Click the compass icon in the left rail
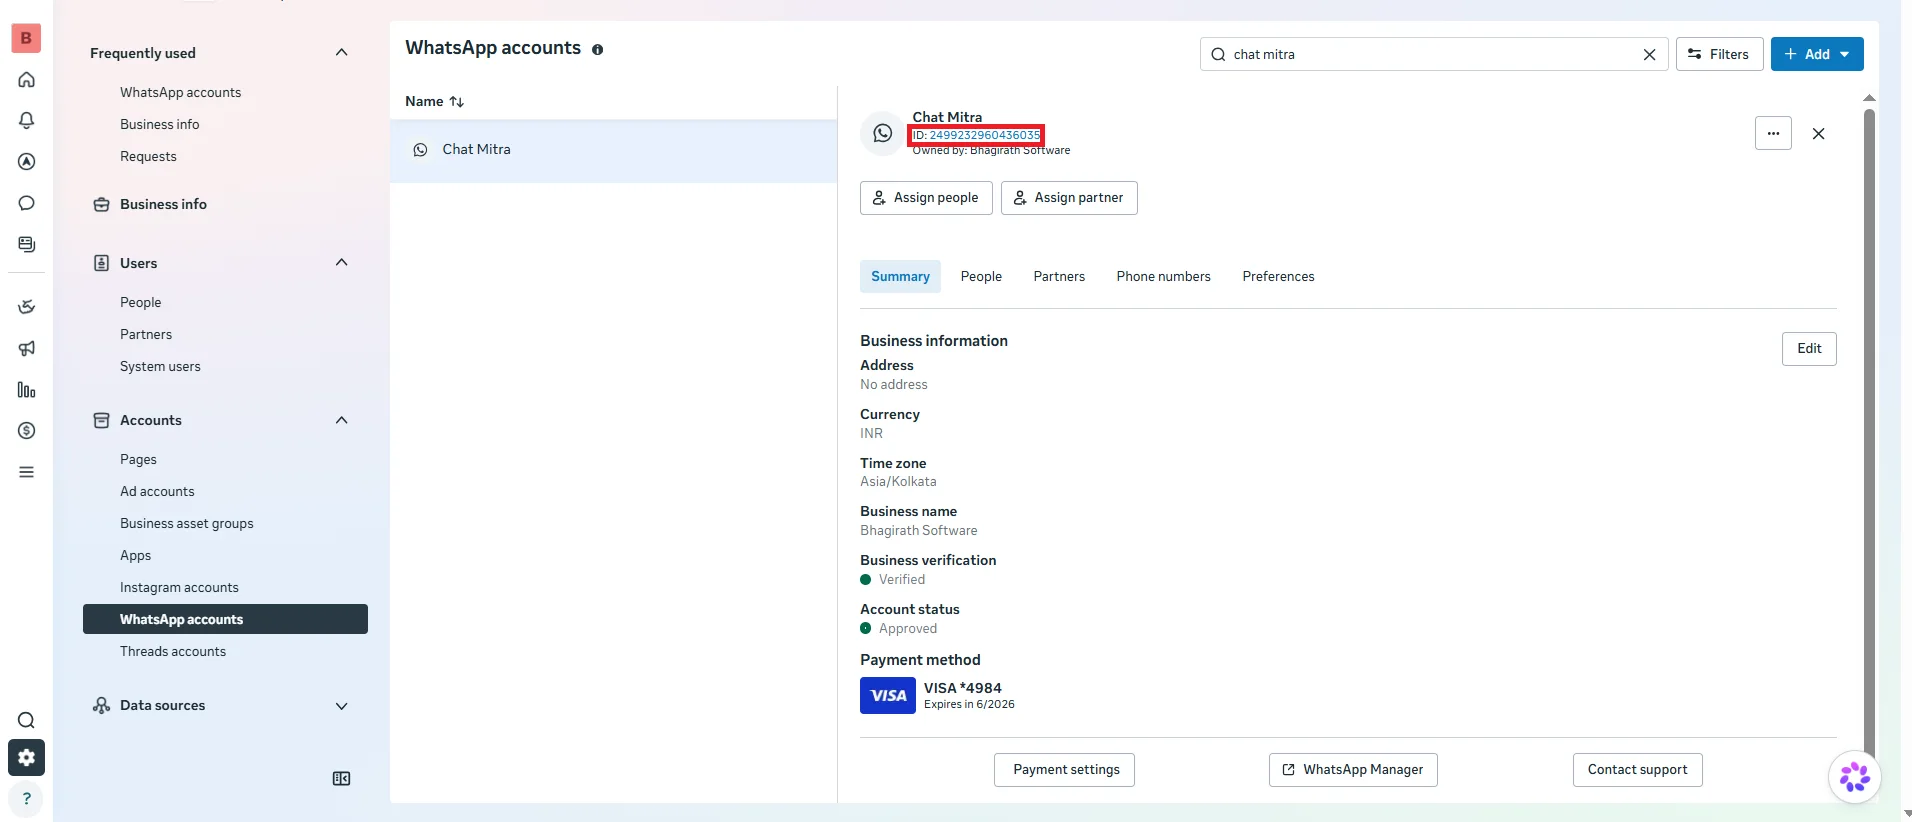This screenshot has width=1912, height=822. (x=27, y=162)
